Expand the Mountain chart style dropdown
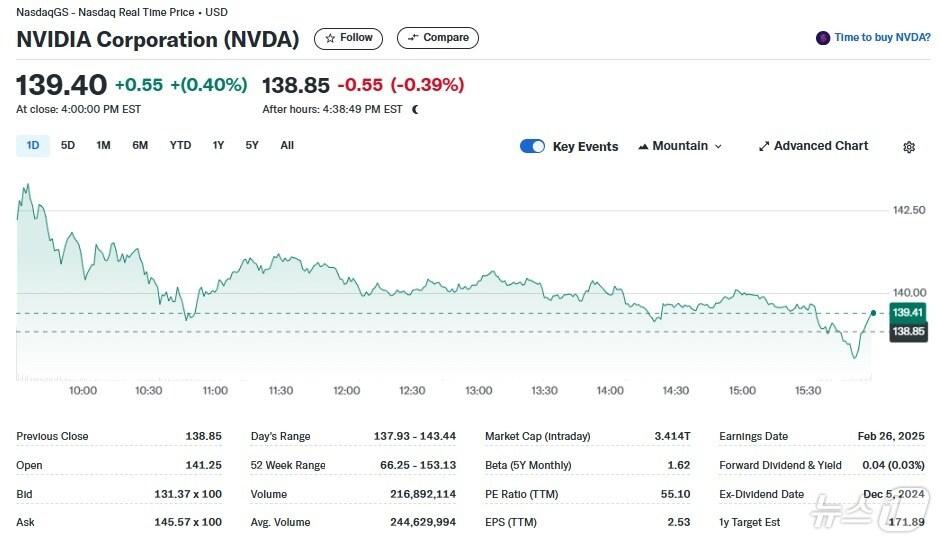Image resolution: width=940 pixels, height=544 pixels. coord(716,146)
